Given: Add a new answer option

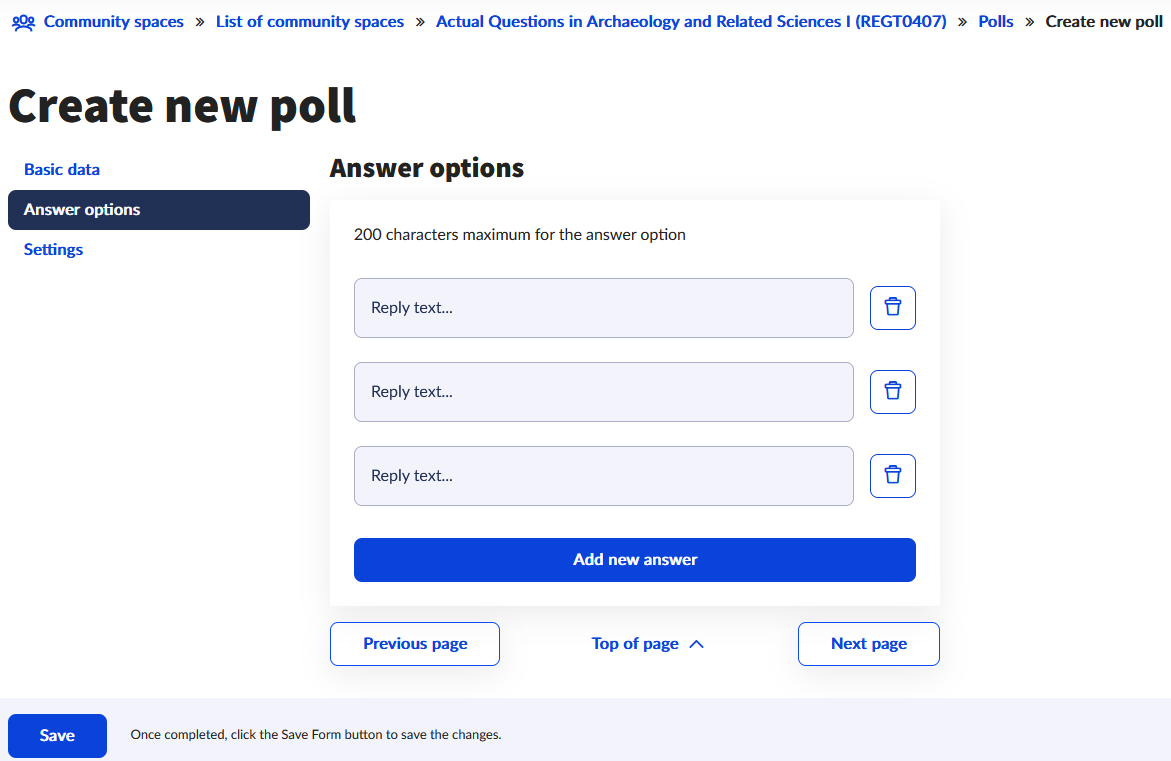Looking at the screenshot, I should click(635, 560).
